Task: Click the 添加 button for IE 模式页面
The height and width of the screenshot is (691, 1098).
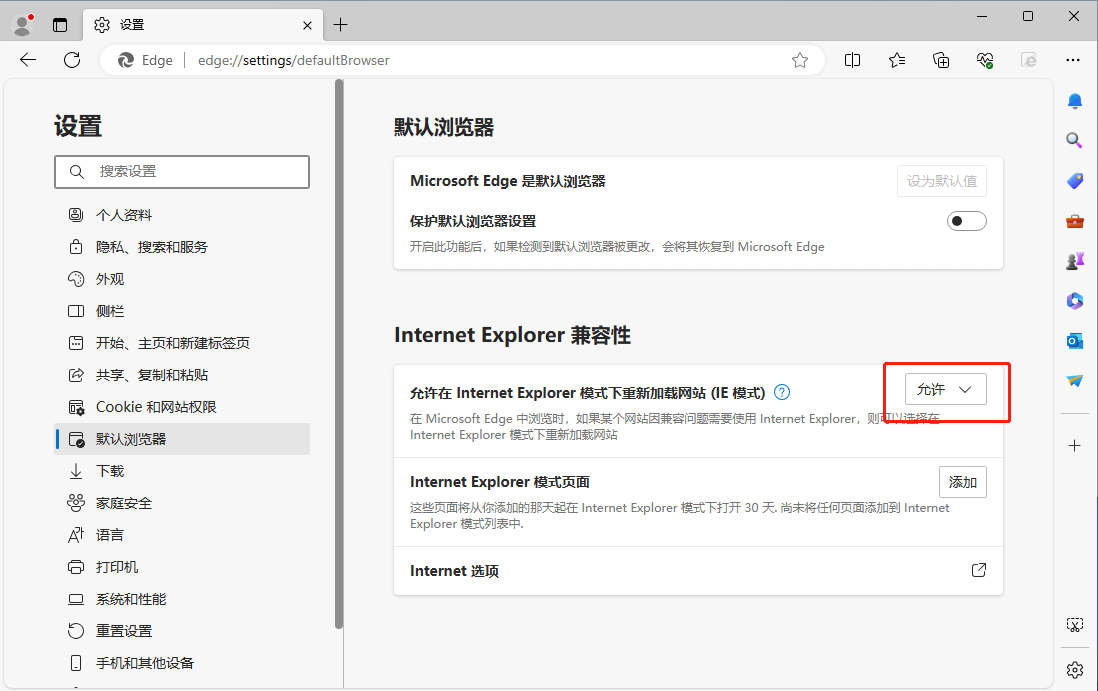Action: (x=962, y=481)
